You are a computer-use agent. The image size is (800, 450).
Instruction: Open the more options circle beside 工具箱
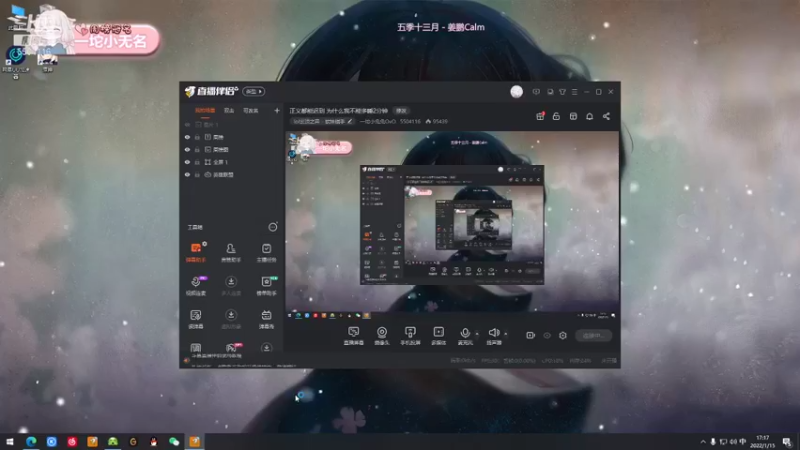[x=273, y=227]
